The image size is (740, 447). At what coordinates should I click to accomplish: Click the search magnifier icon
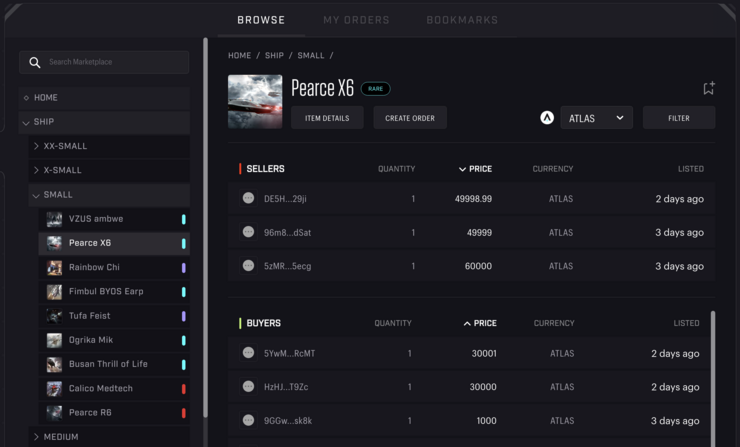[x=34, y=62]
